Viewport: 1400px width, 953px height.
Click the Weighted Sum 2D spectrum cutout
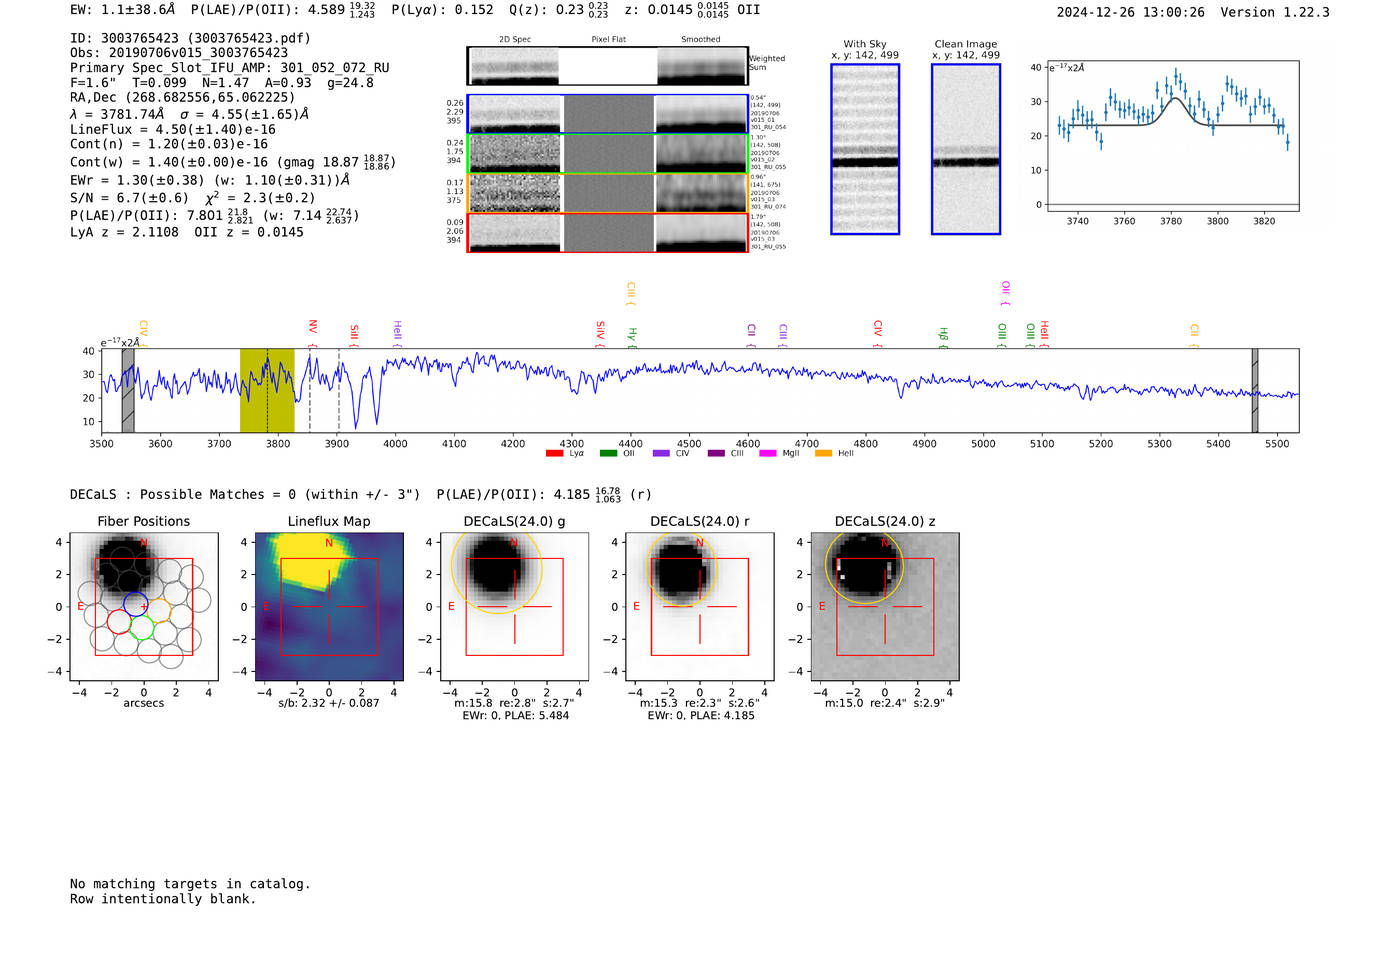tap(607, 66)
